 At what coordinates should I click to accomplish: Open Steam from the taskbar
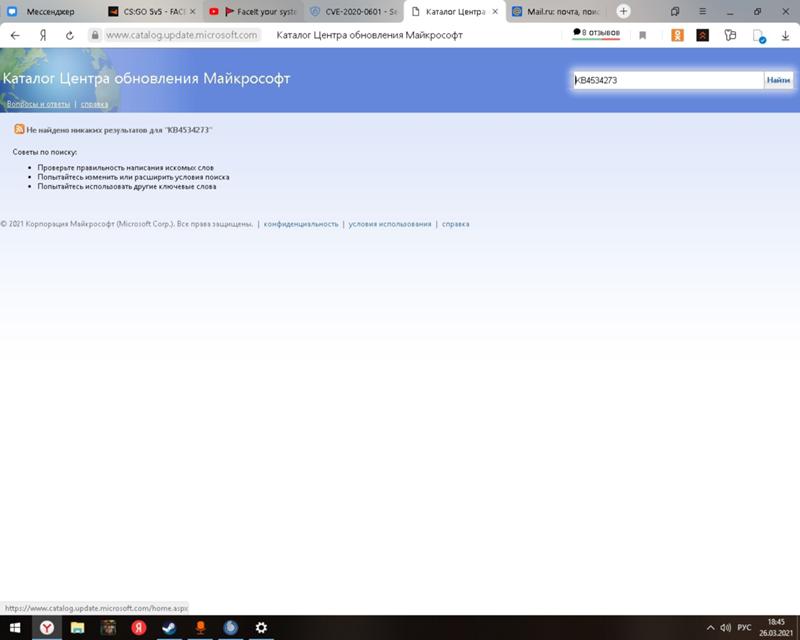(169, 628)
